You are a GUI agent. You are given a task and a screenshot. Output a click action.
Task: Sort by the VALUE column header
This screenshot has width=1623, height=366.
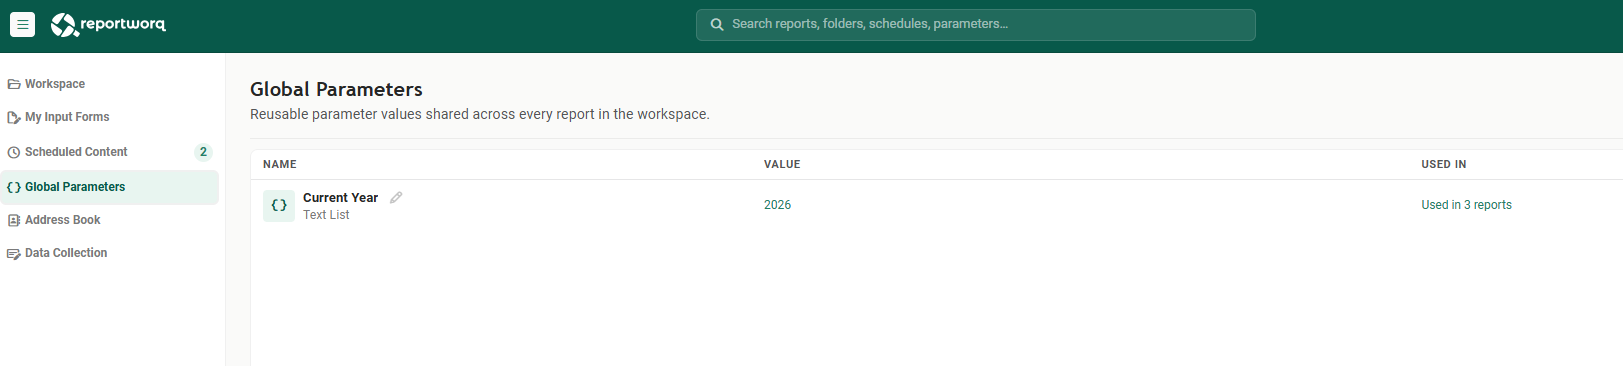click(782, 164)
